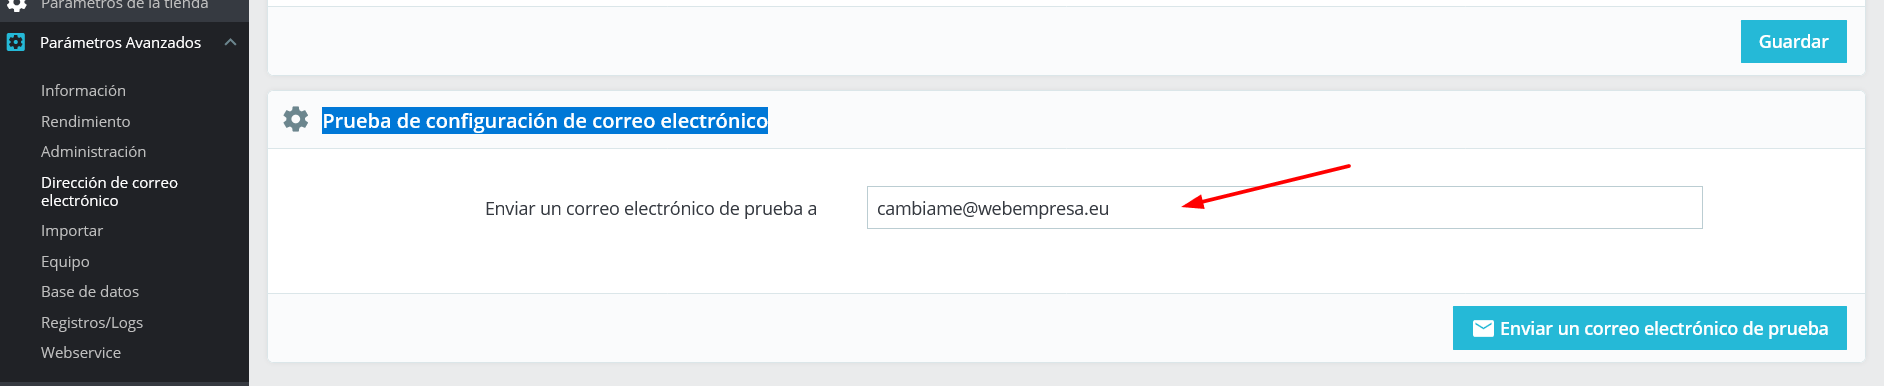The image size is (1884, 386).
Task: Send a test email with Enviar button
Action: point(1649,328)
